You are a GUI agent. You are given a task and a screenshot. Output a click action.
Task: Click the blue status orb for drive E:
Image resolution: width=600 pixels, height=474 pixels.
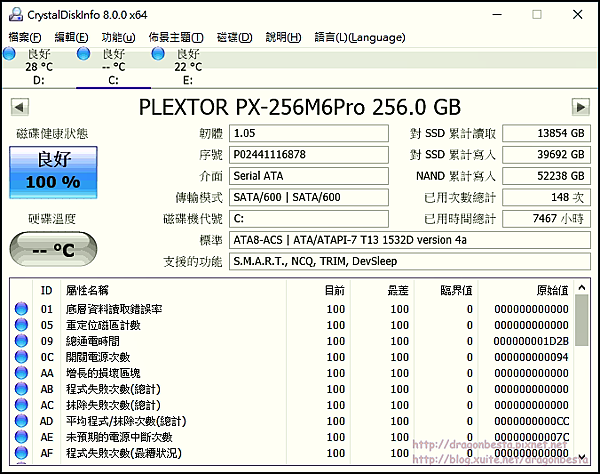pyautogui.click(x=158, y=54)
